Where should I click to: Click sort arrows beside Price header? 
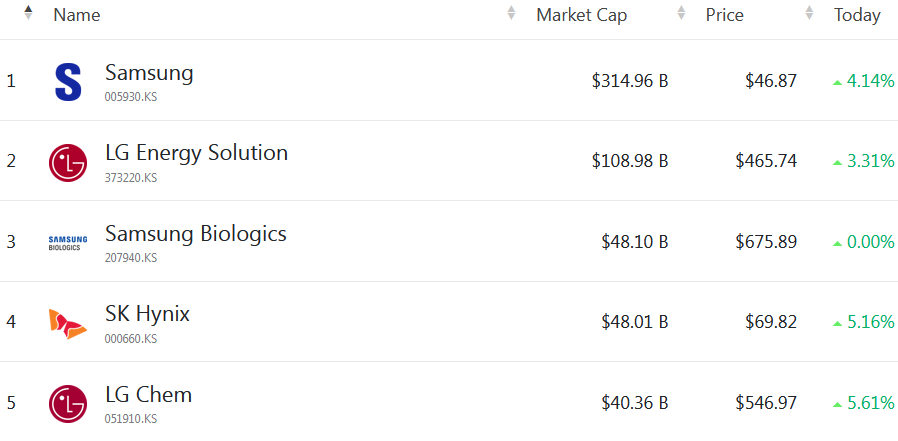[682, 14]
